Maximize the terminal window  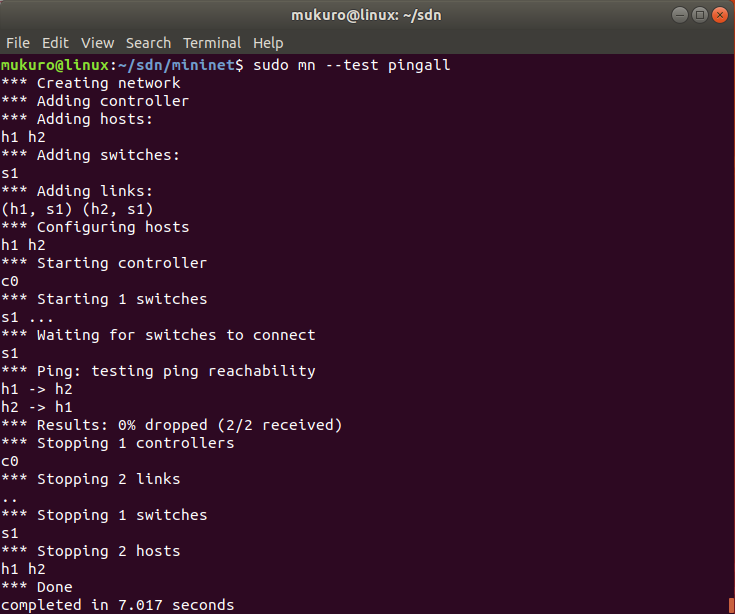699,15
